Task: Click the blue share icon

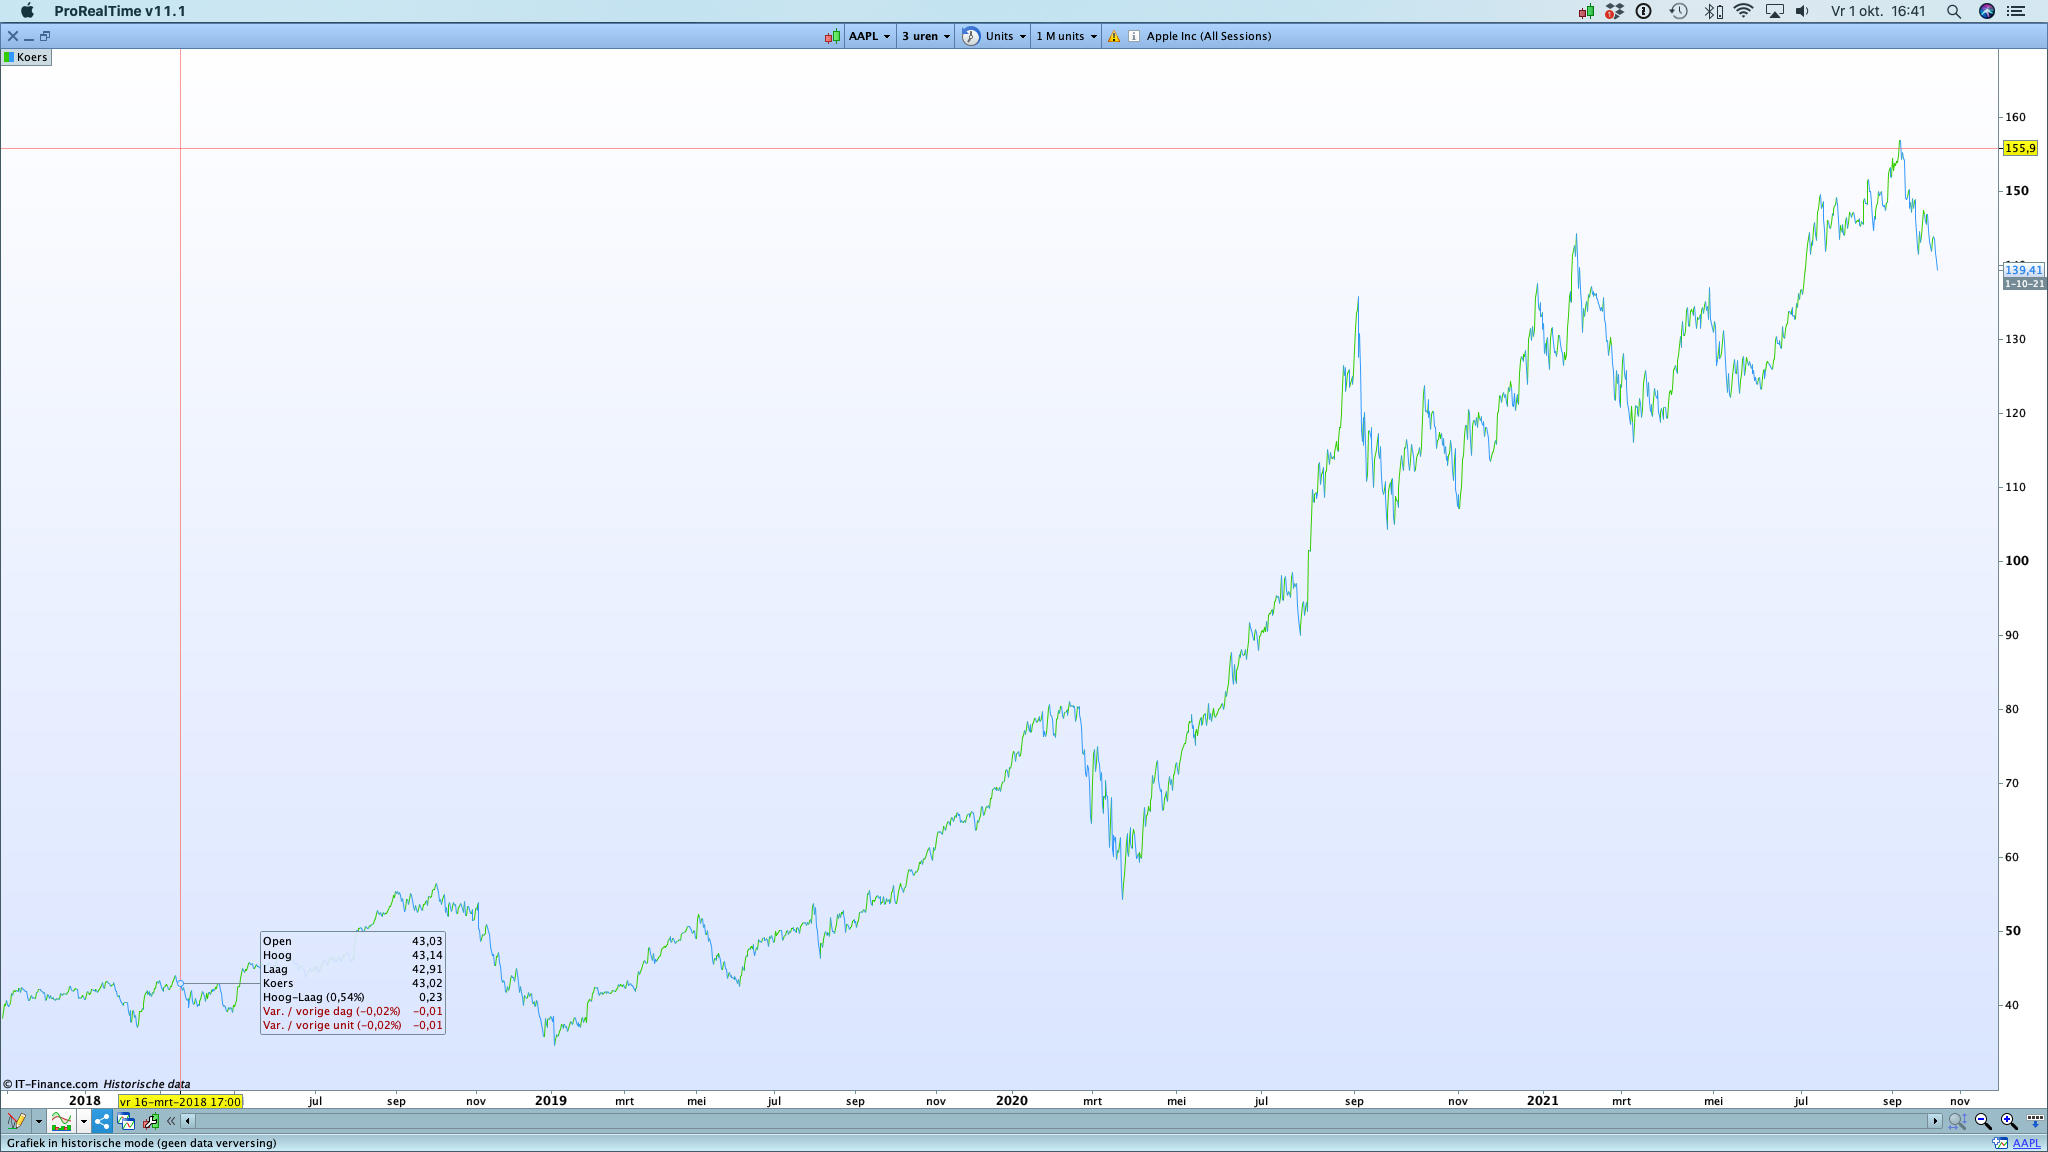Action: [x=102, y=1121]
